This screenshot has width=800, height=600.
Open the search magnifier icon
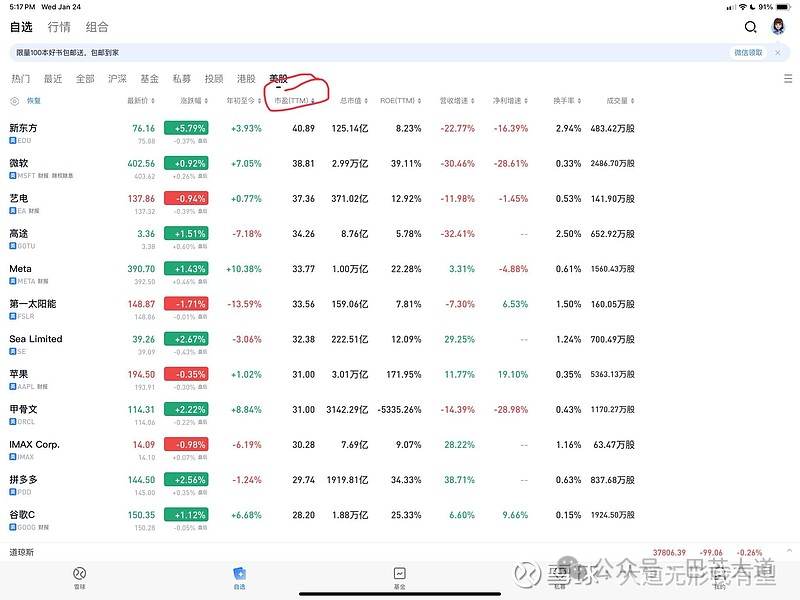tap(750, 27)
